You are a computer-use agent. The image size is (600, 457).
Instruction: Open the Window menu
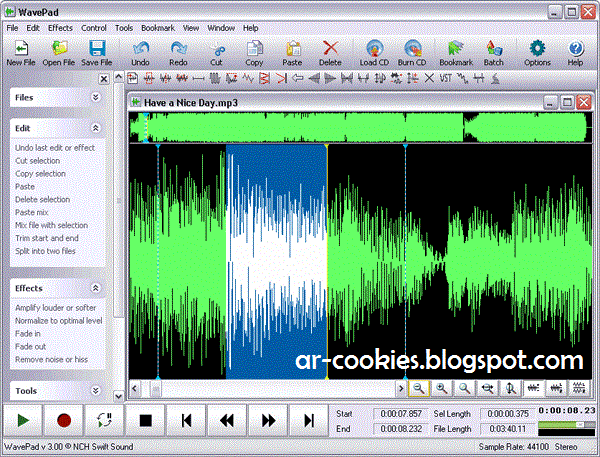(x=221, y=28)
